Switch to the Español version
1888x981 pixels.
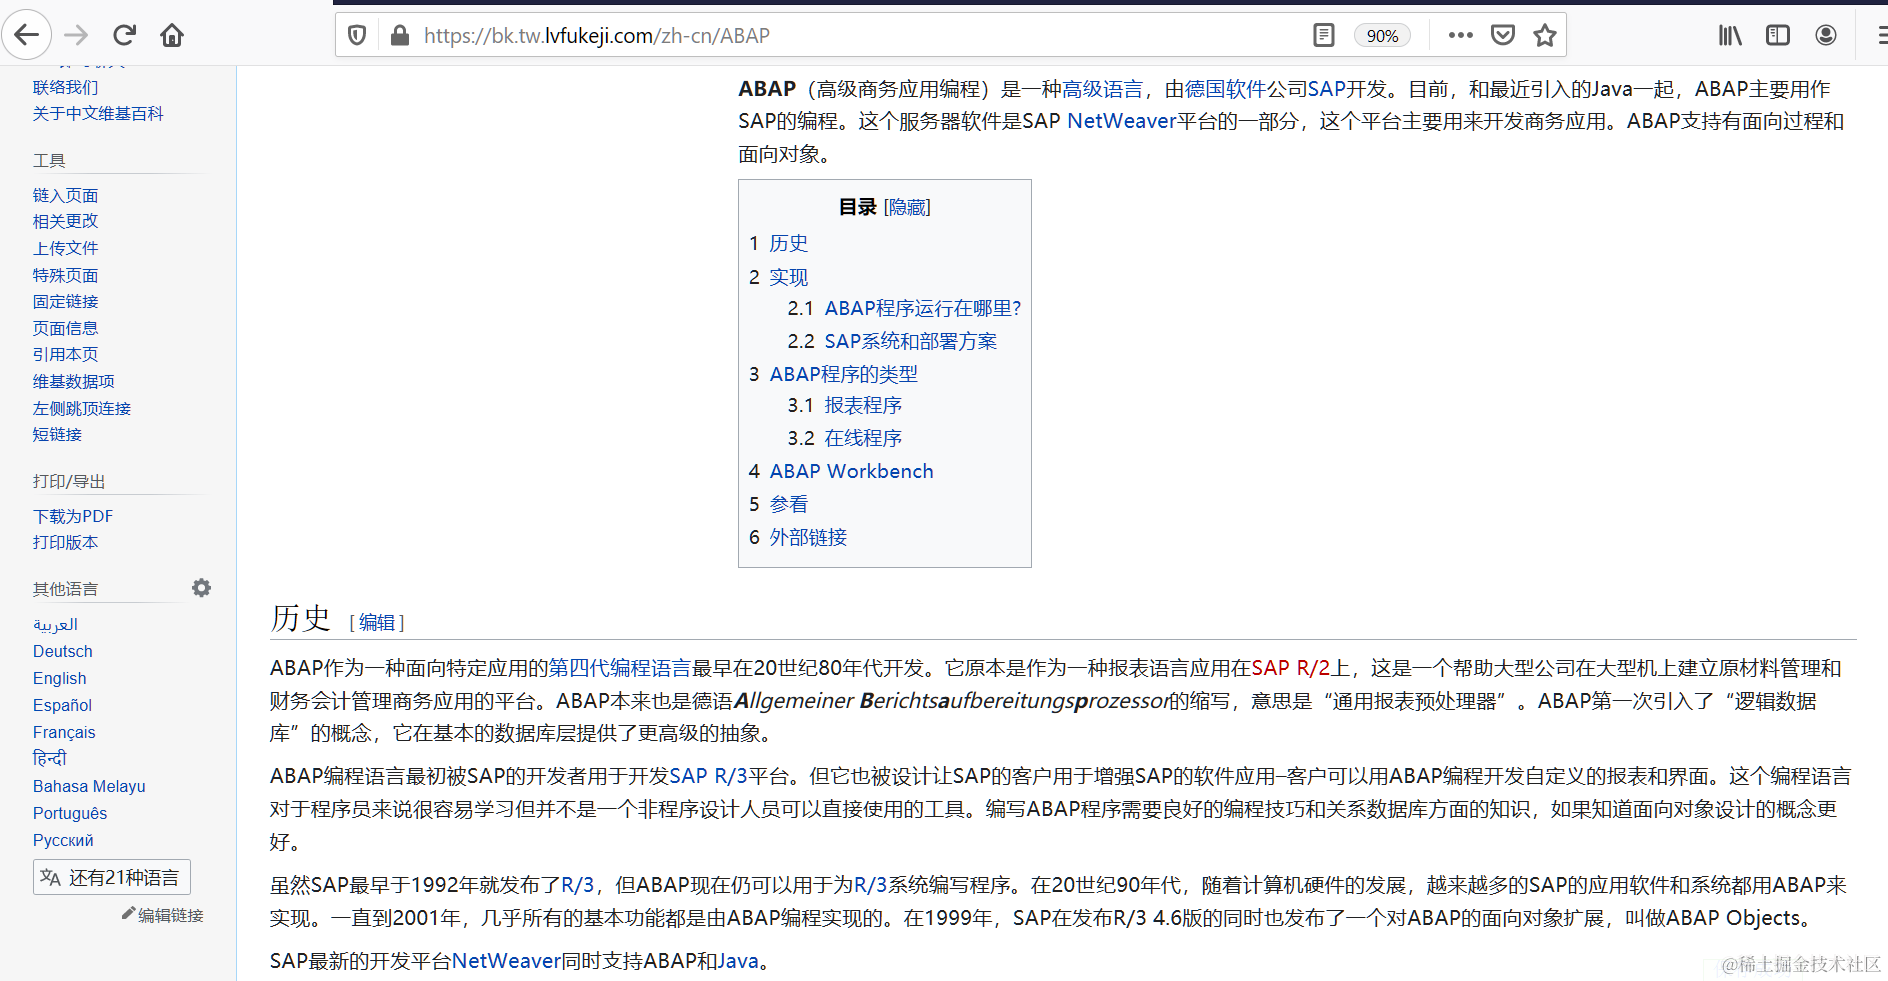coord(63,705)
